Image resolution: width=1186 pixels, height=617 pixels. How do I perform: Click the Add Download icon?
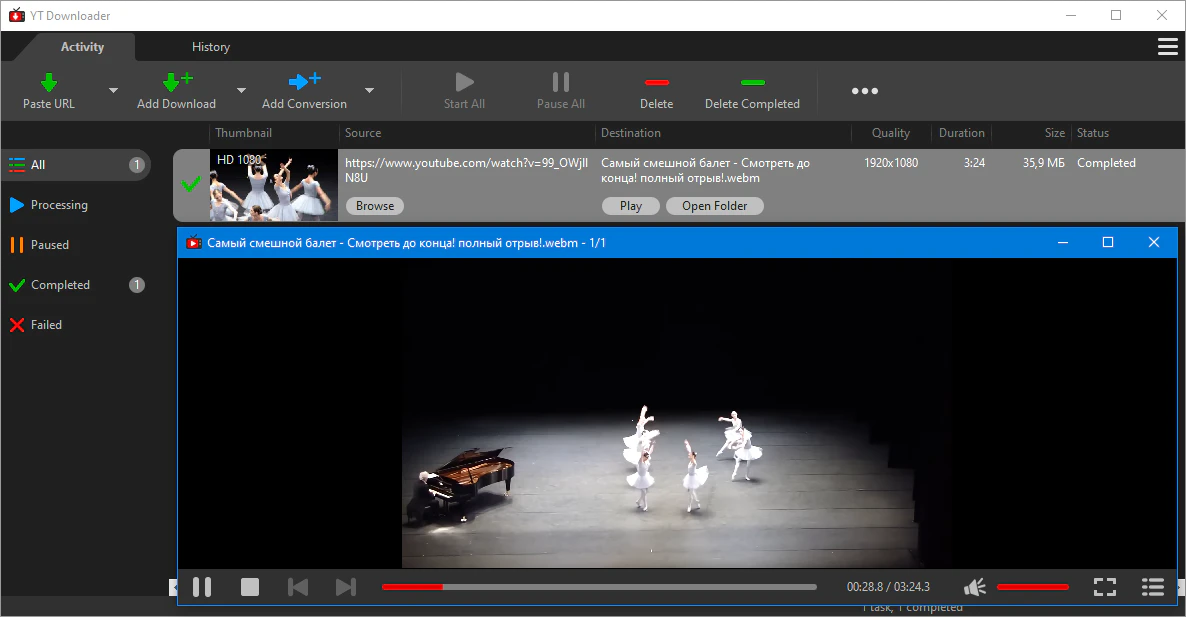click(176, 82)
